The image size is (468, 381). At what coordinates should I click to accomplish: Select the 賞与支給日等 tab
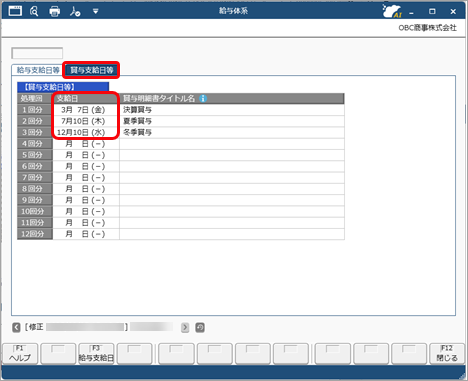point(91,70)
